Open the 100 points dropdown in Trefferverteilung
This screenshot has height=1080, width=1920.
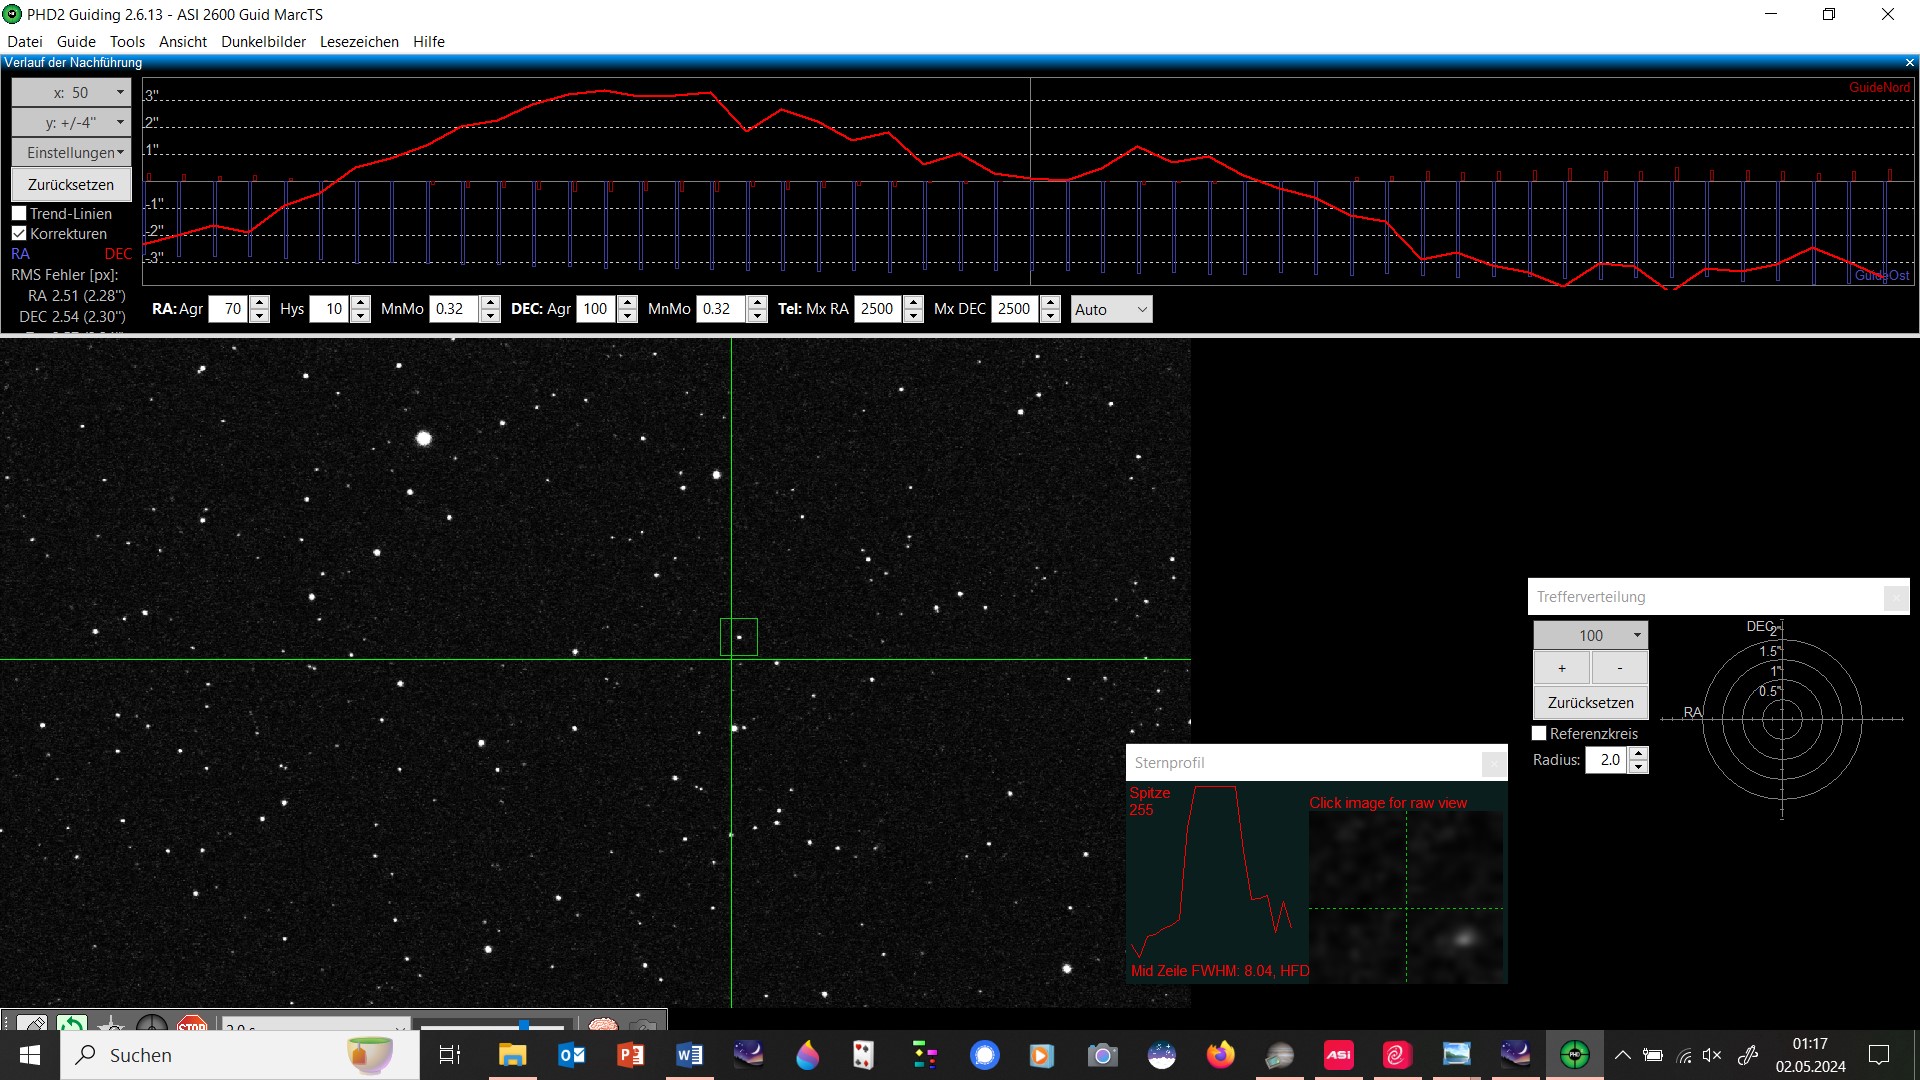1590,636
